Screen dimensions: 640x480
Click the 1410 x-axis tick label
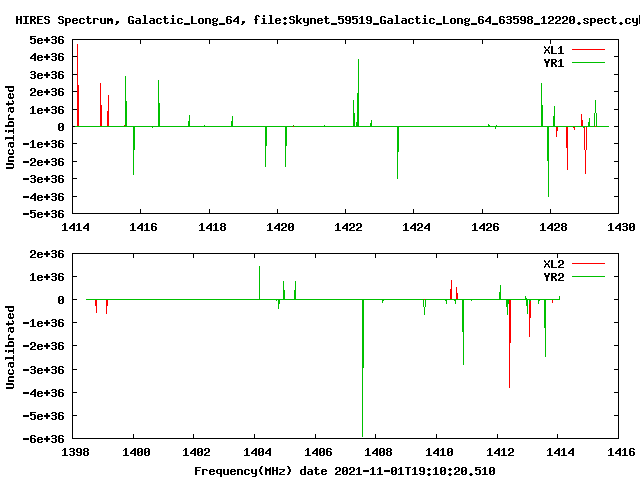point(439,452)
